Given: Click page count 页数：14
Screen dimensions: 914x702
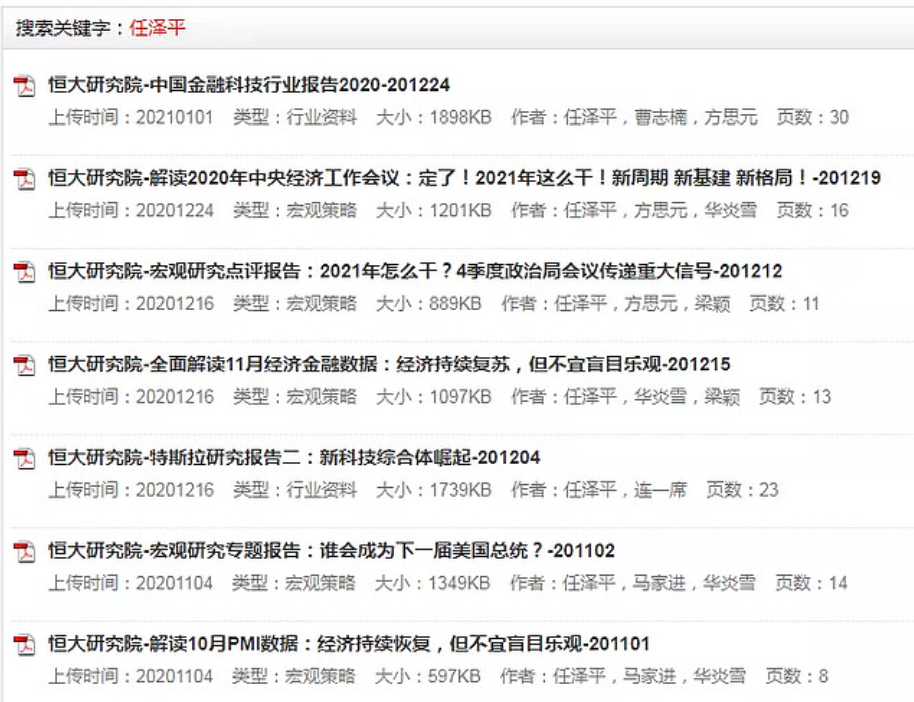Looking at the screenshot, I should pos(811,583).
